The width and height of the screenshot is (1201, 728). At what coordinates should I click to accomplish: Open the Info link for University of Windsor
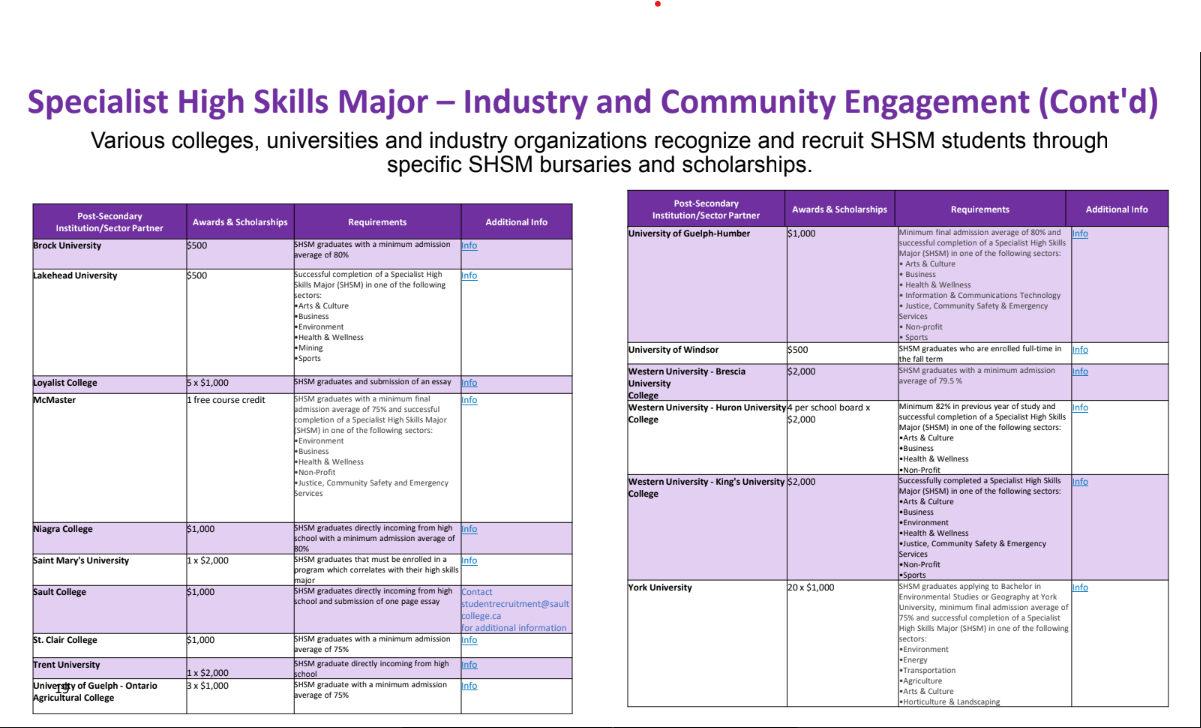tap(1080, 350)
